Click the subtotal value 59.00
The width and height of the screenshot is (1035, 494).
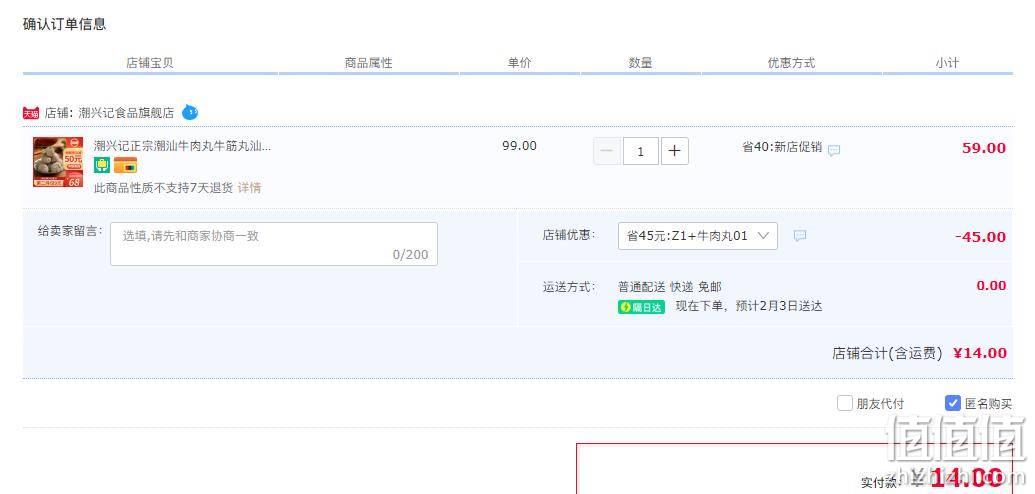tap(984, 148)
